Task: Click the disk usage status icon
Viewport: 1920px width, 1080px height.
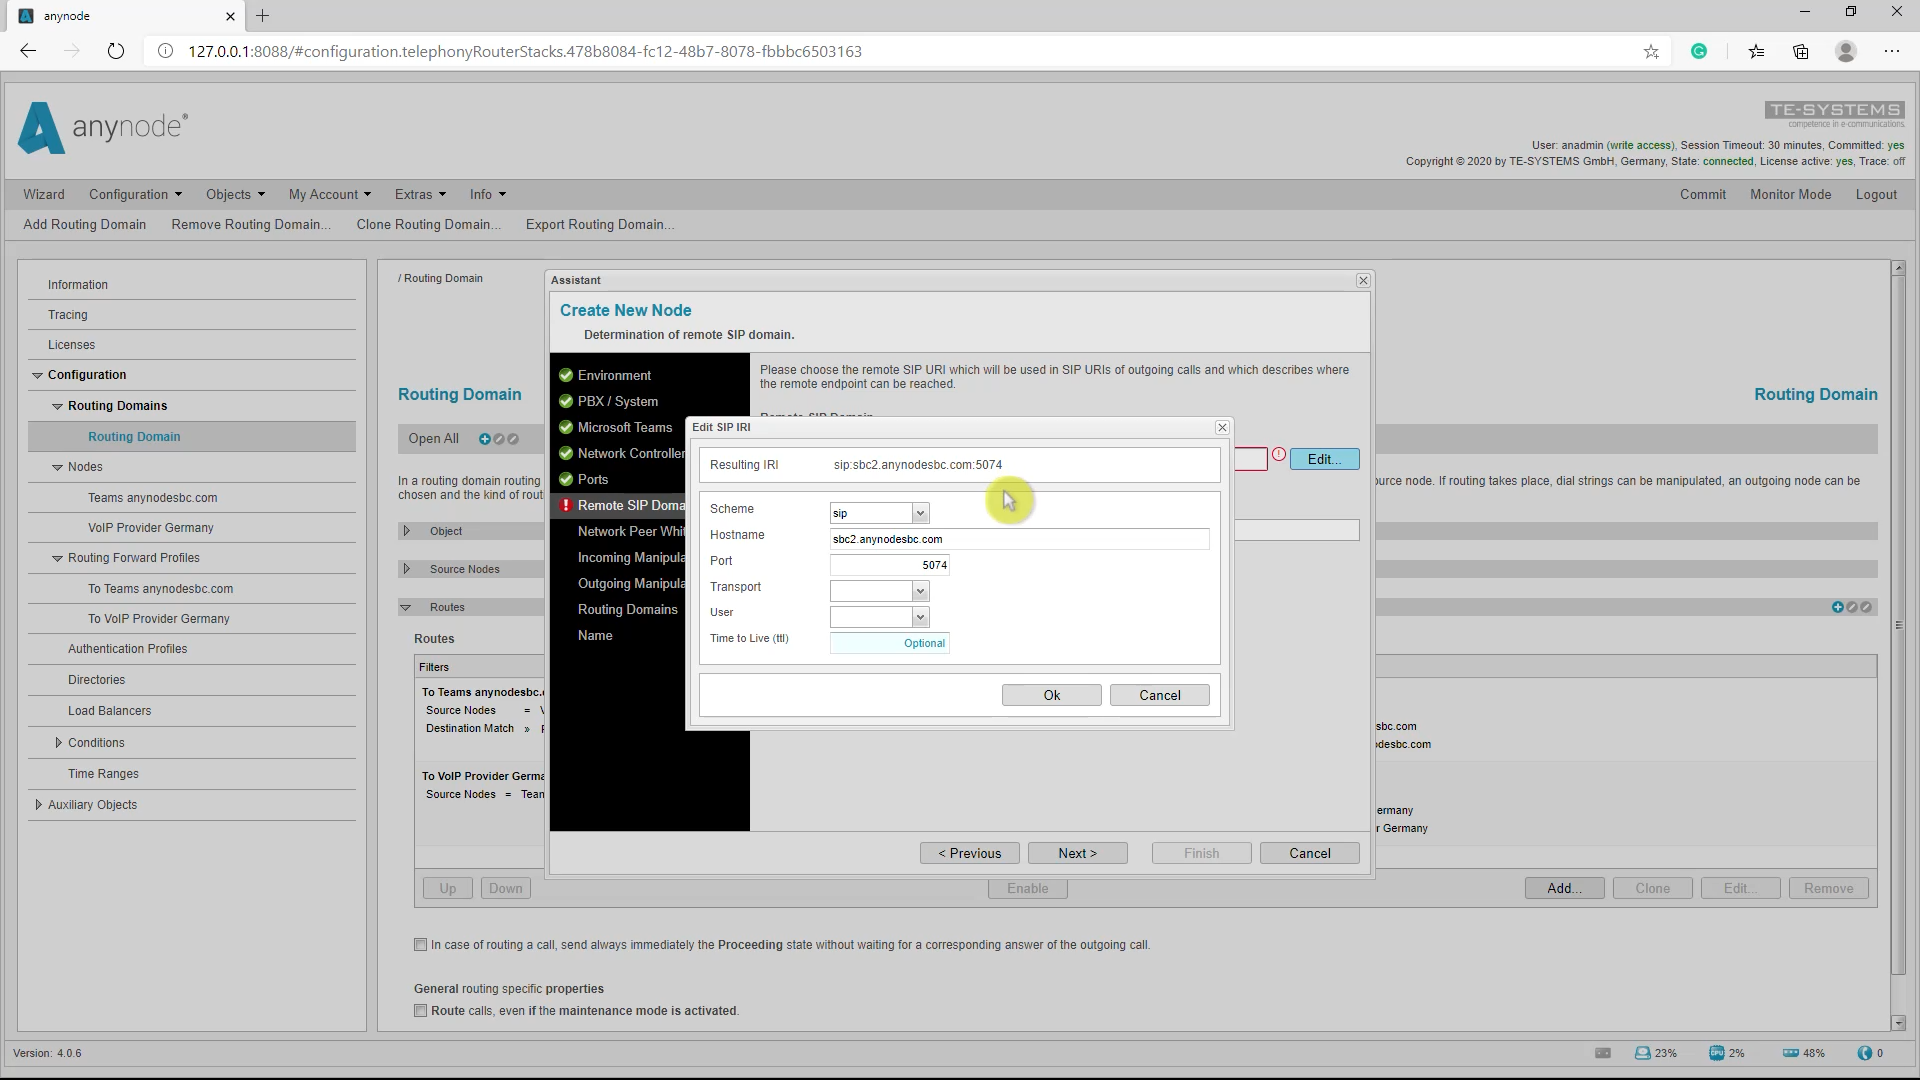Action: click(x=1643, y=1053)
